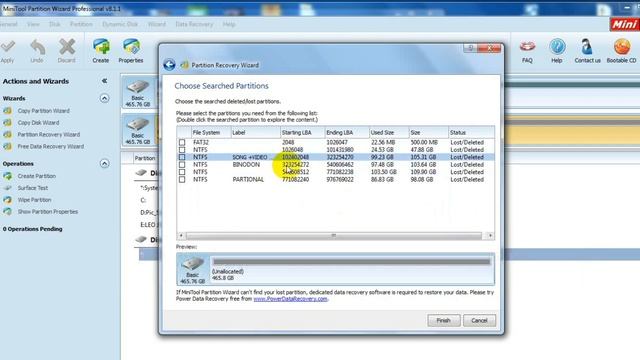Screen dimensions: 640x360
Task: Check the SONG +VIDEO partition checkbox
Action: coord(182,157)
